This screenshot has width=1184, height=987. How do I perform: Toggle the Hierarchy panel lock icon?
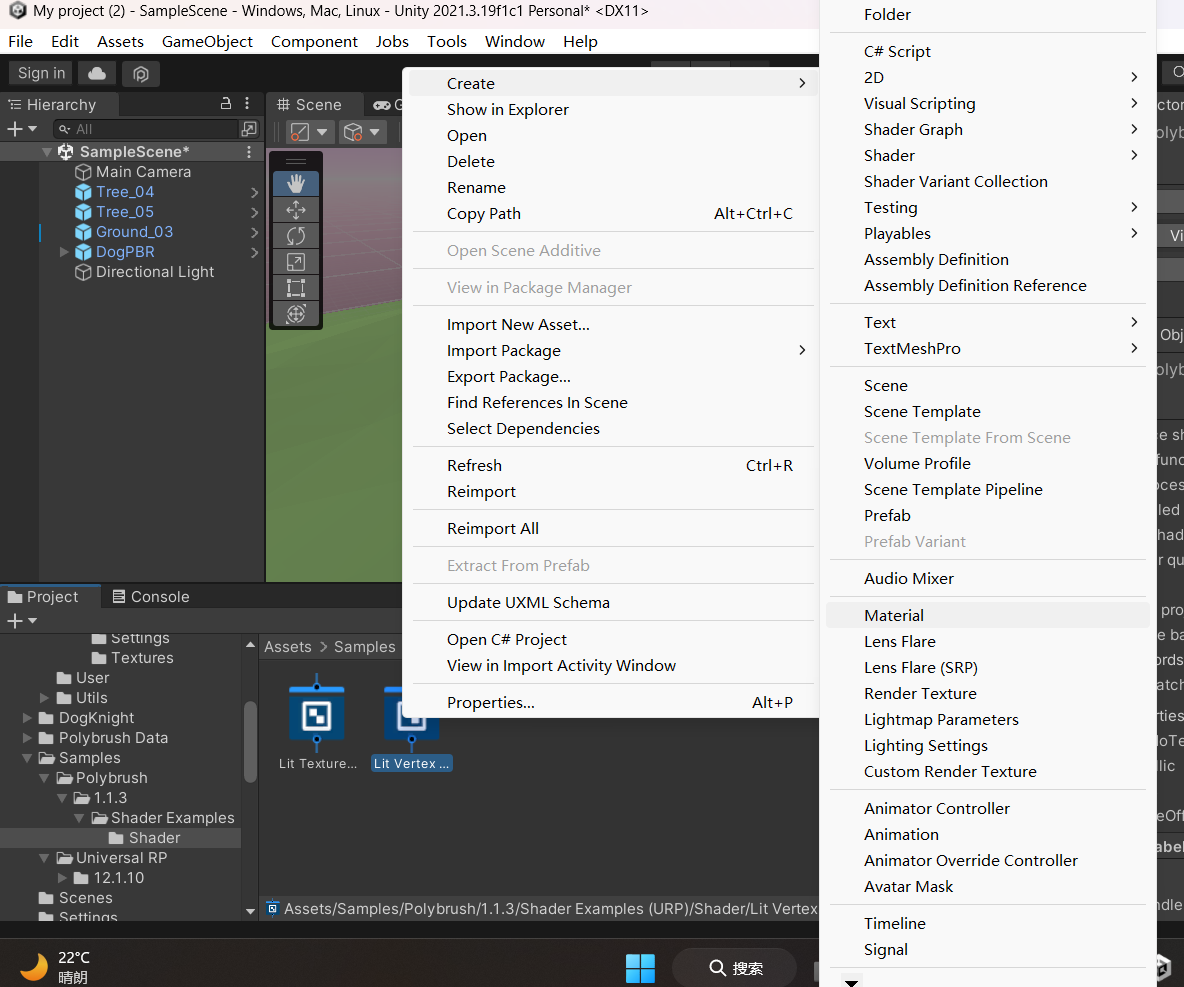click(226, 103)
